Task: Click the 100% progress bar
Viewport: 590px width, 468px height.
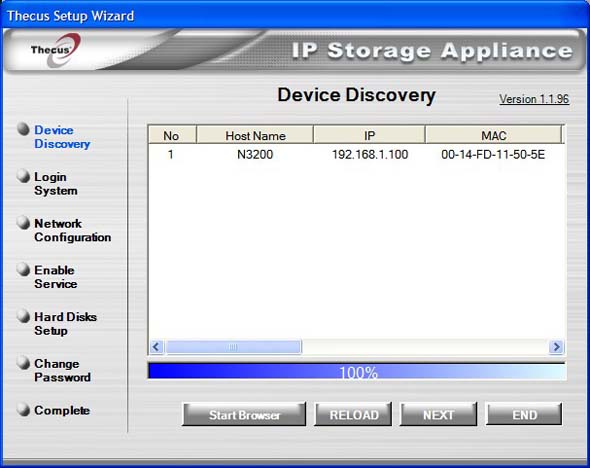Action: [357, 372]
